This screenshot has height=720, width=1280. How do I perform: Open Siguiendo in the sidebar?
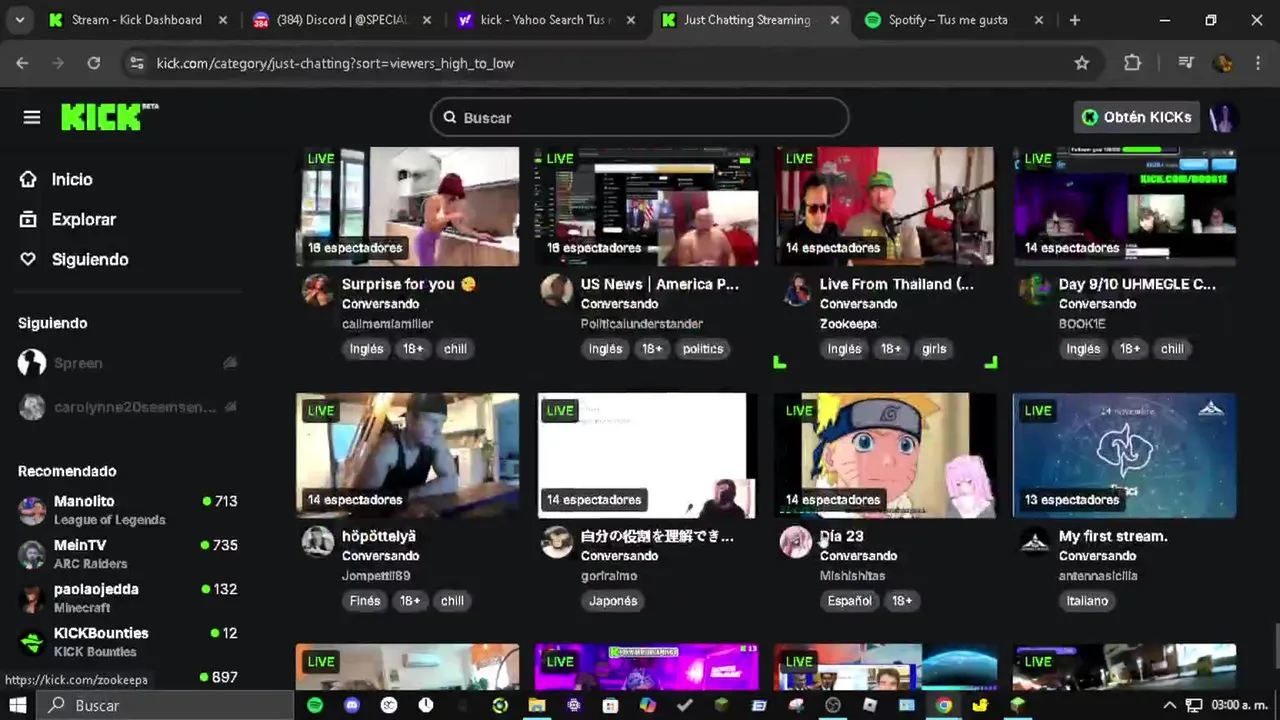[90, 259]
